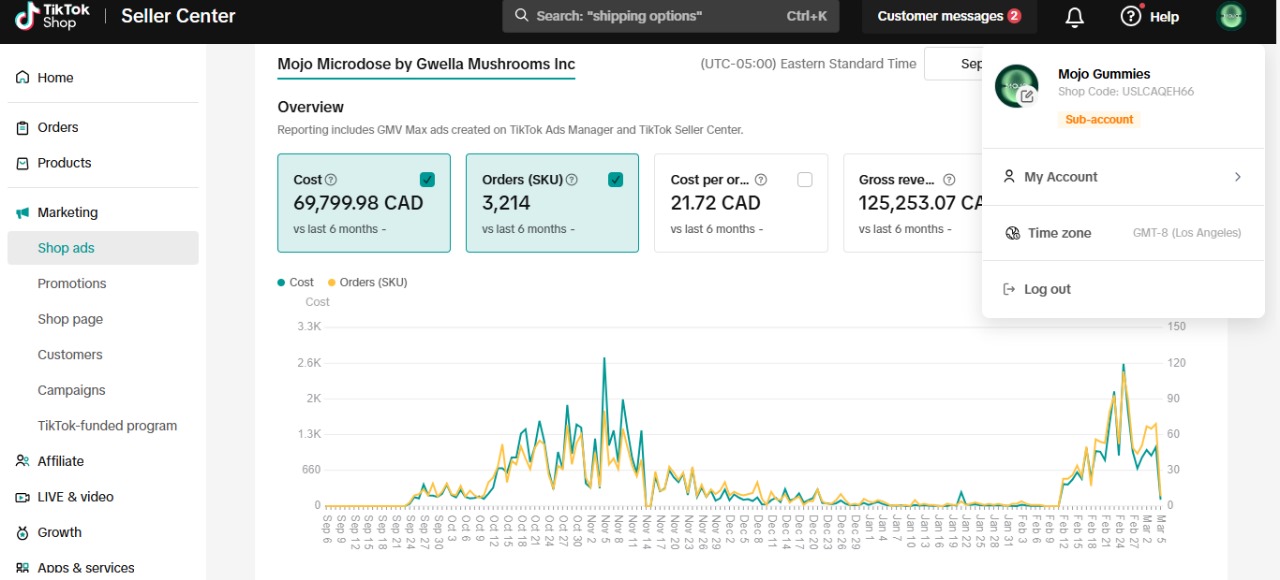1280x580 pixels.
Task: Click the info icon beside Gross revenue
Action: tap(949, 180)
